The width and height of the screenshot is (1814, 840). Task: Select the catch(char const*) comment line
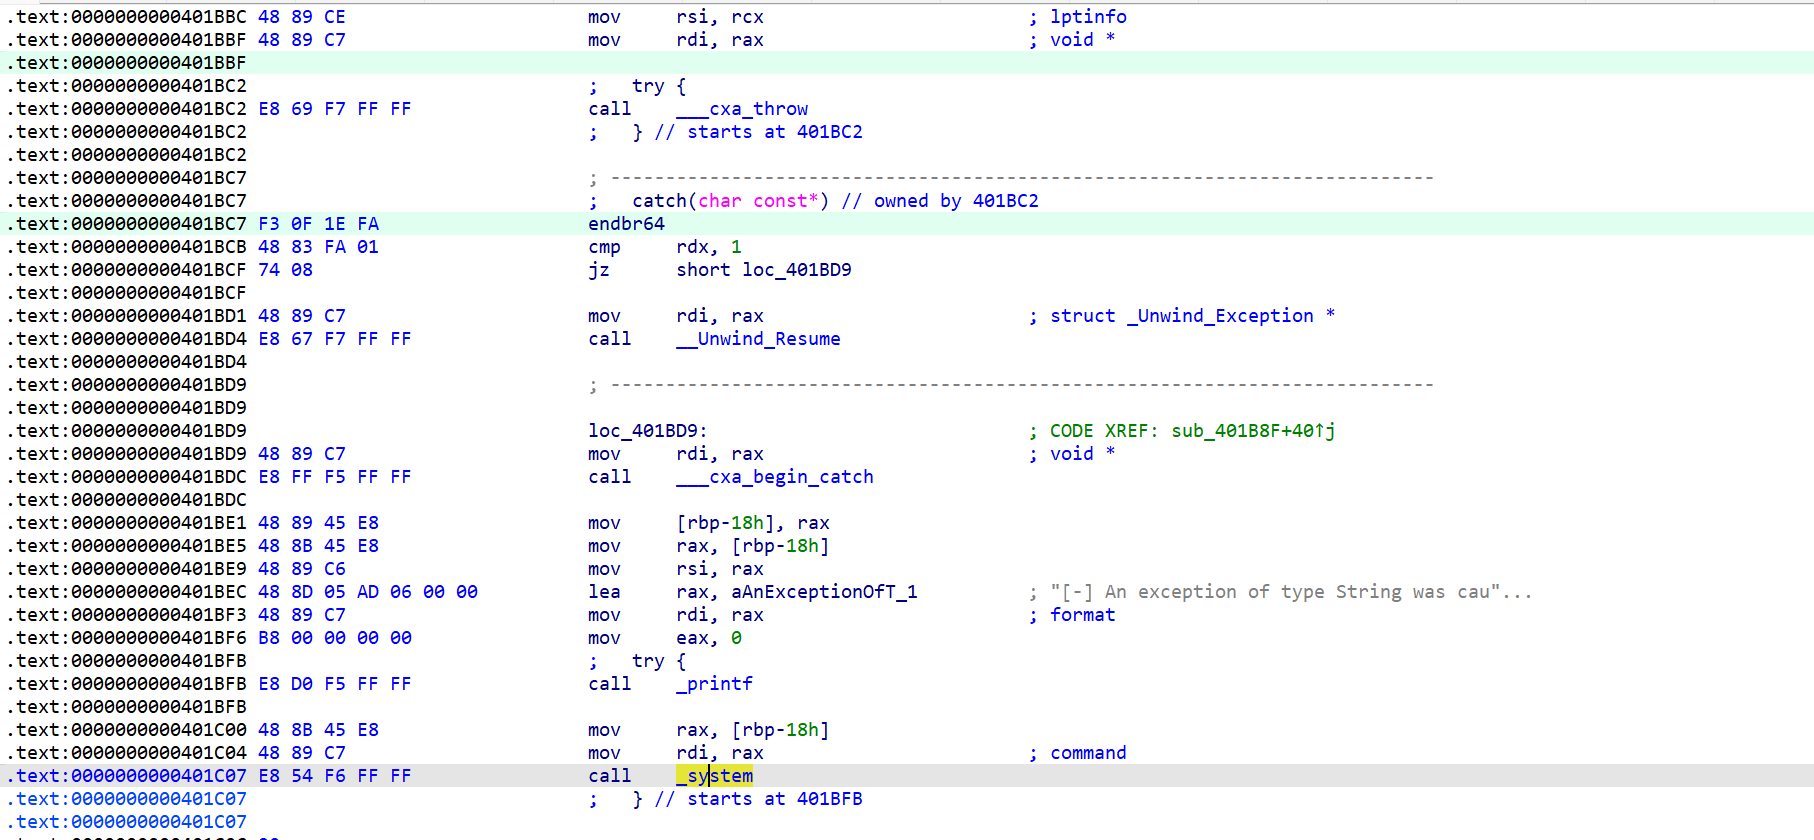point(835,201)
